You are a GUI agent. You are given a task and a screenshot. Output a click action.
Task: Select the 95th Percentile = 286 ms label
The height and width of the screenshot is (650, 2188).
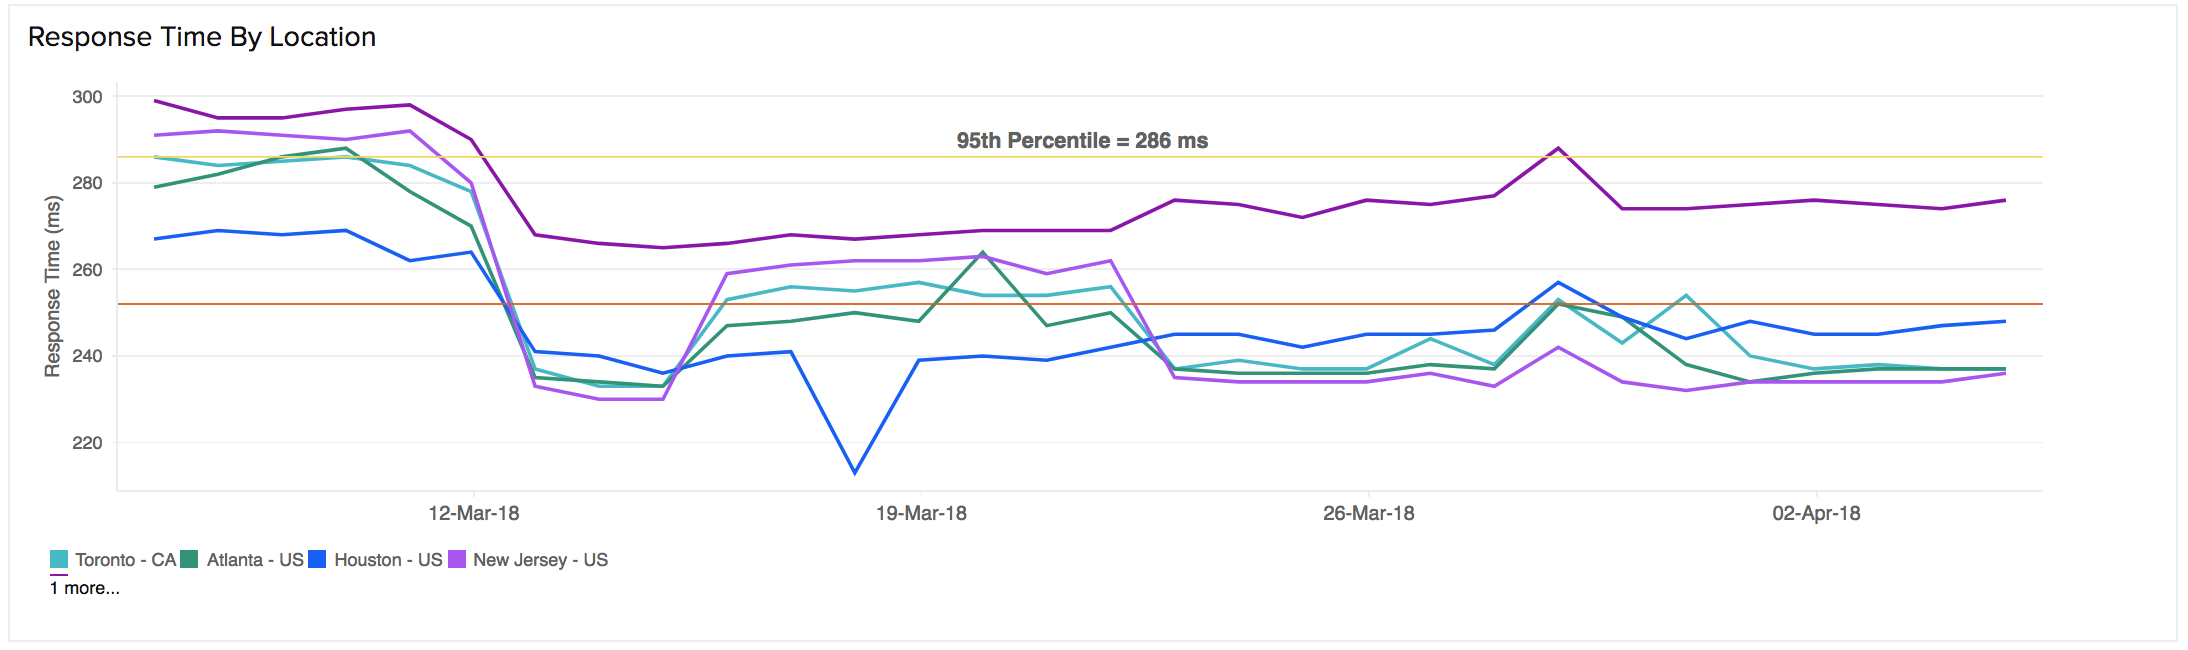coord(1082,141)
